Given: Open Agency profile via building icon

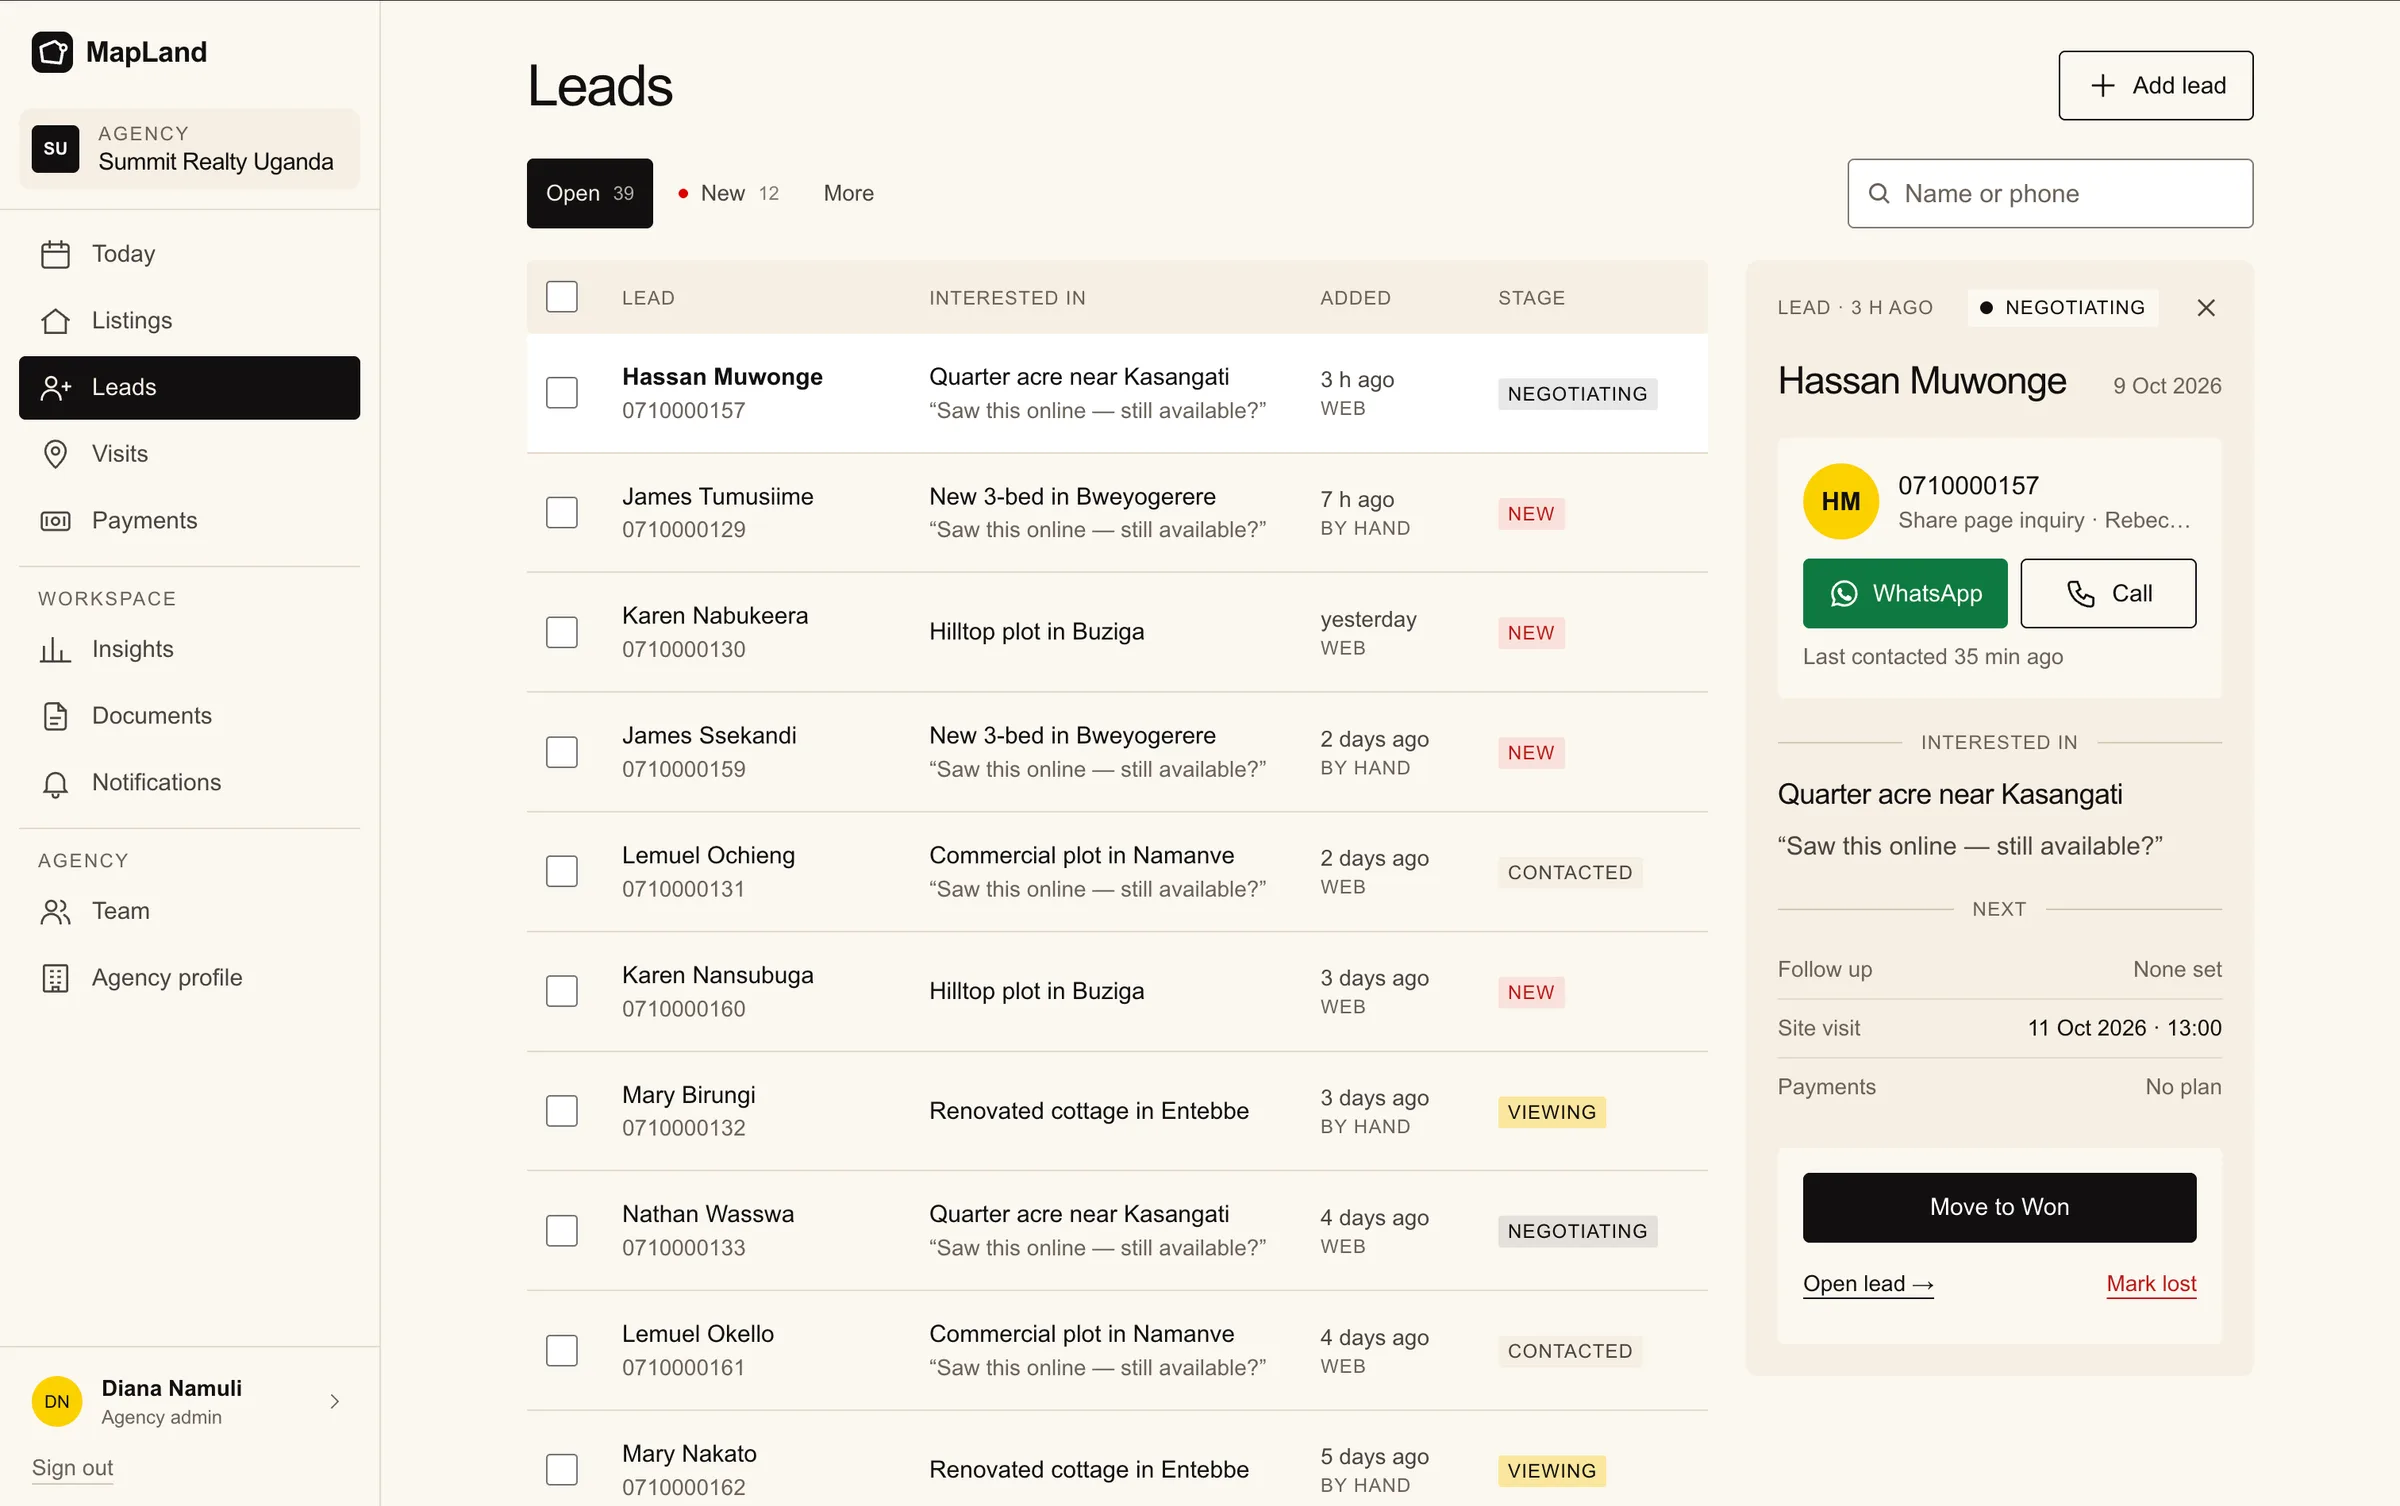Looking at the screenshot, I should (x=55, y=978).
